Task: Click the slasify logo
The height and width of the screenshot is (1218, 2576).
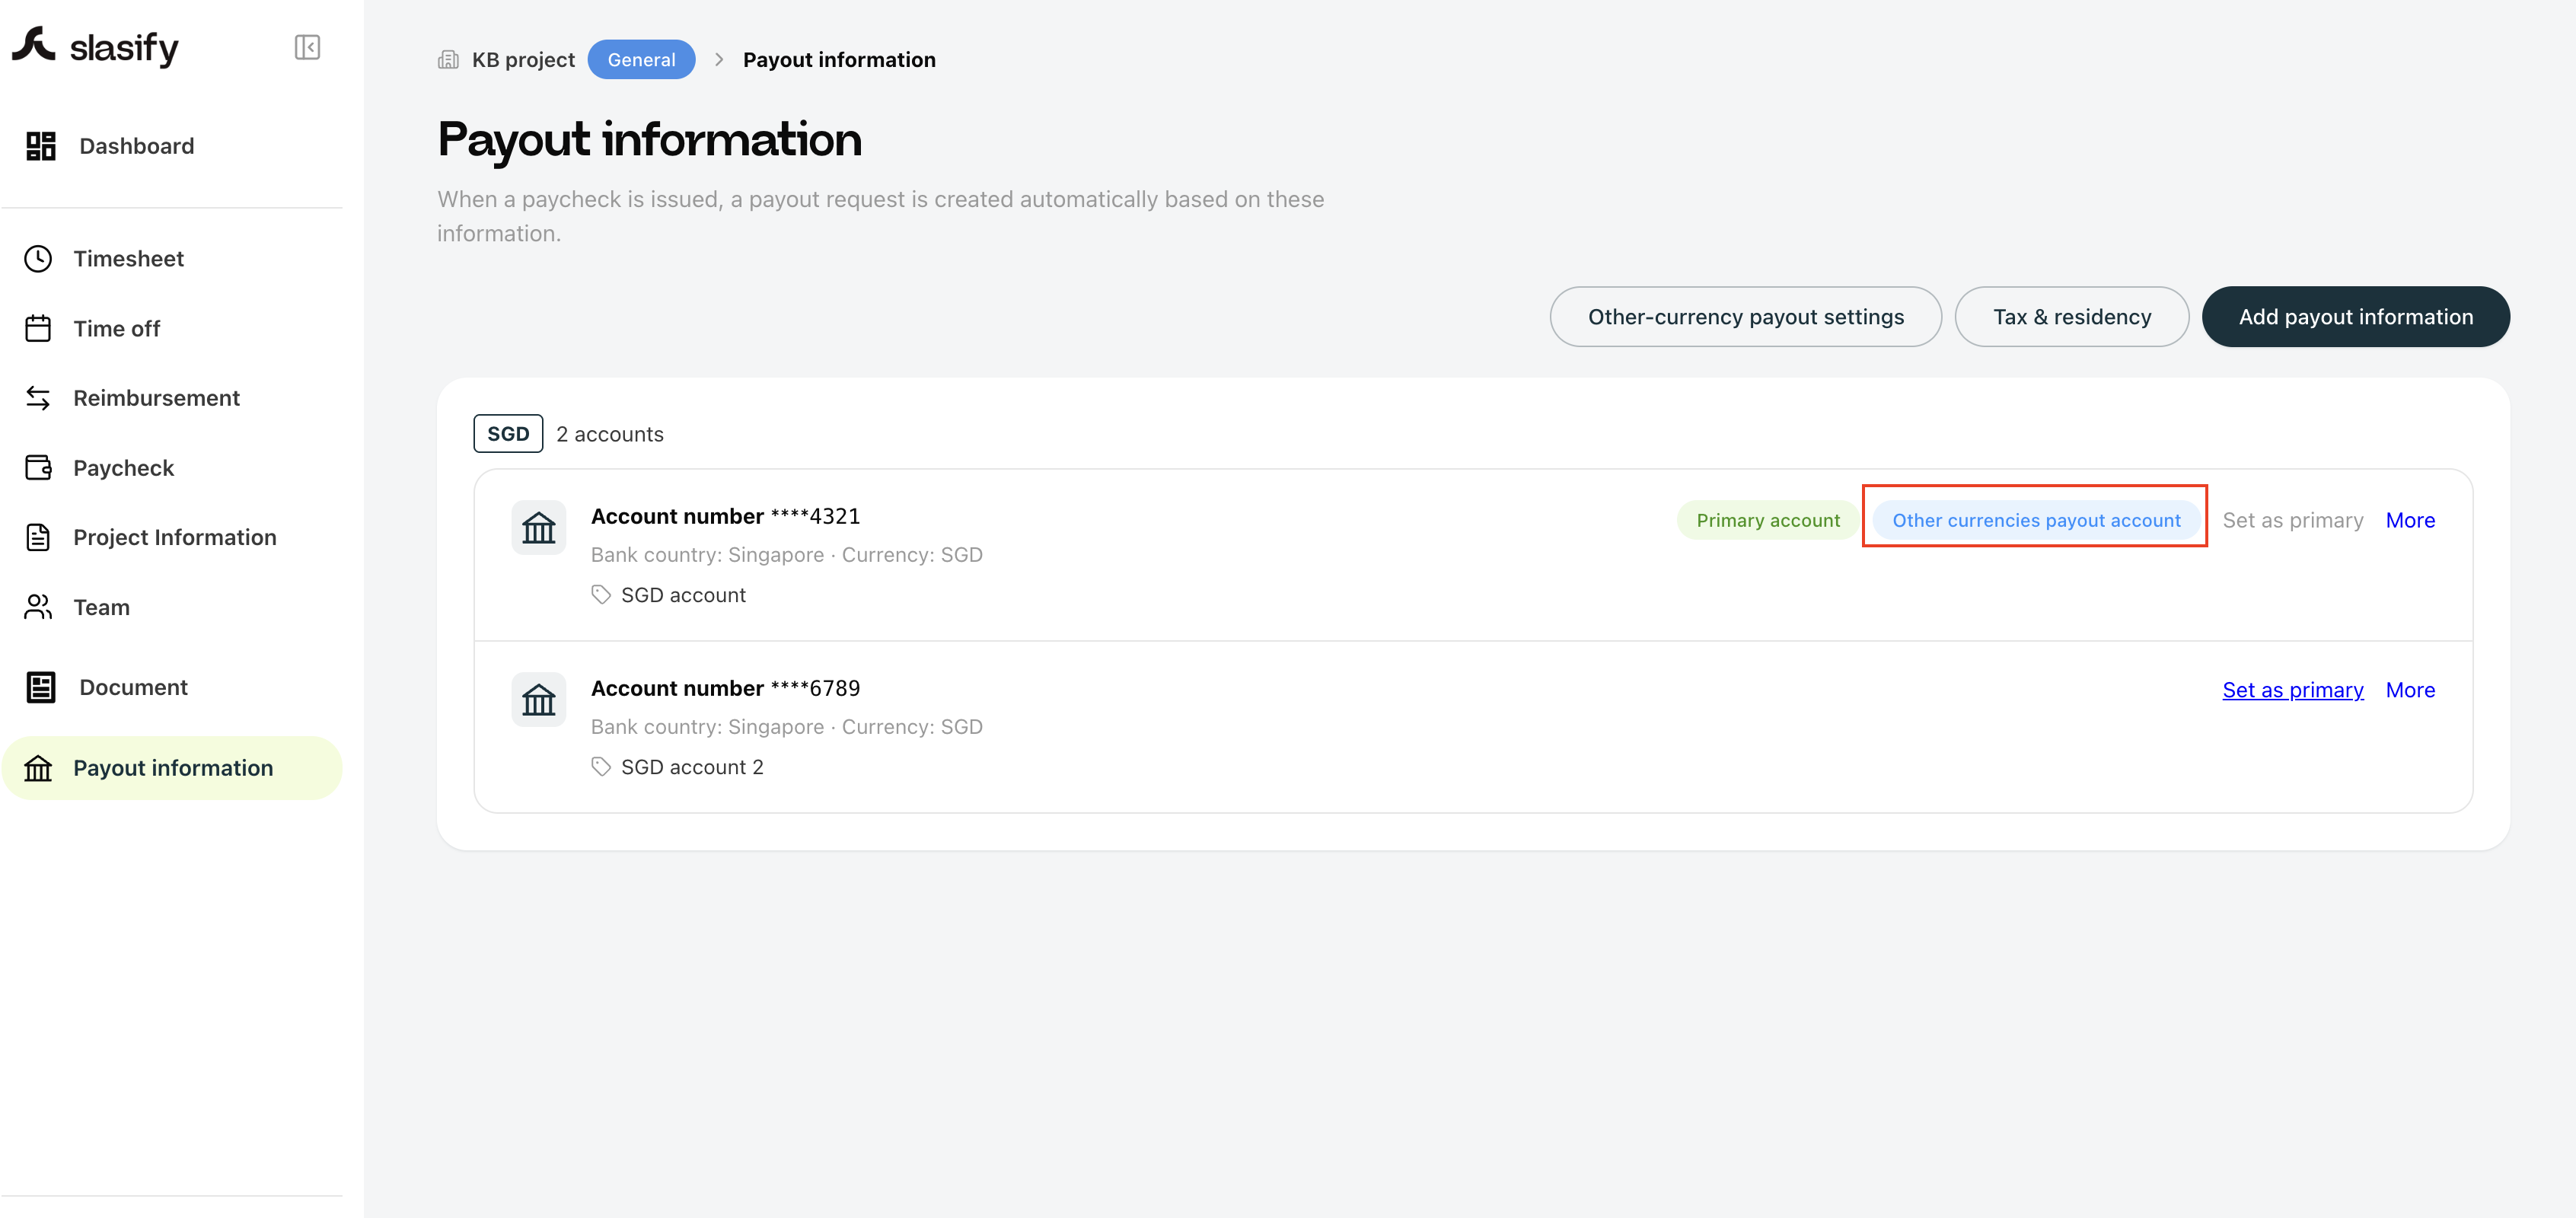Action: (x=95, y=46)
